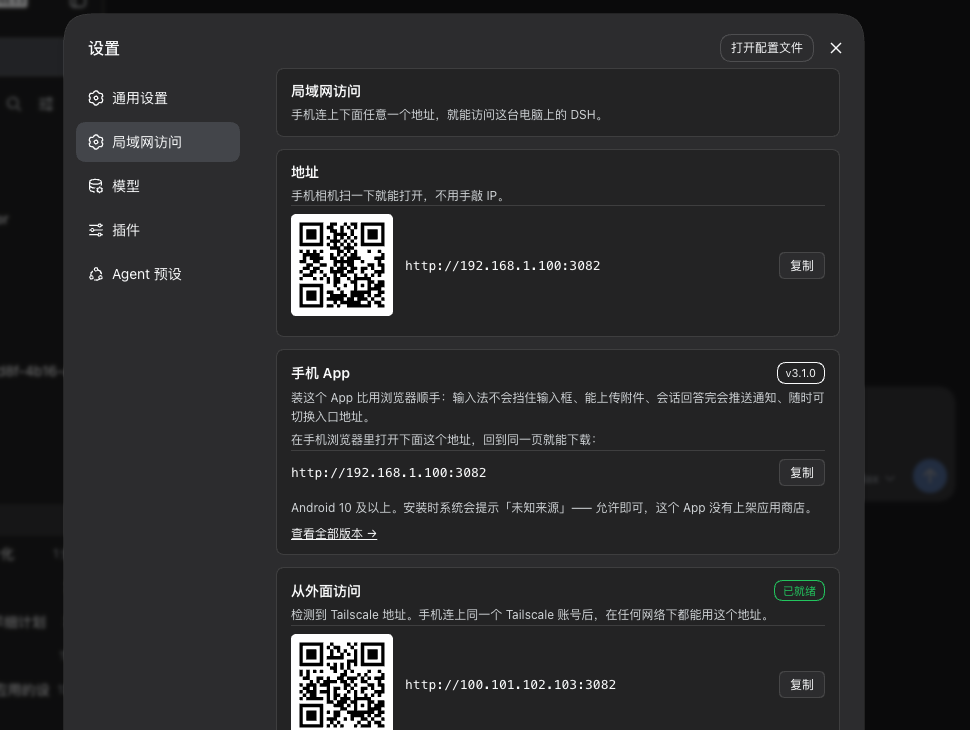This screenshot has height=730, width=970.
Task: Click the URL text in the 手机 App card
Action: tap(388, 473)
